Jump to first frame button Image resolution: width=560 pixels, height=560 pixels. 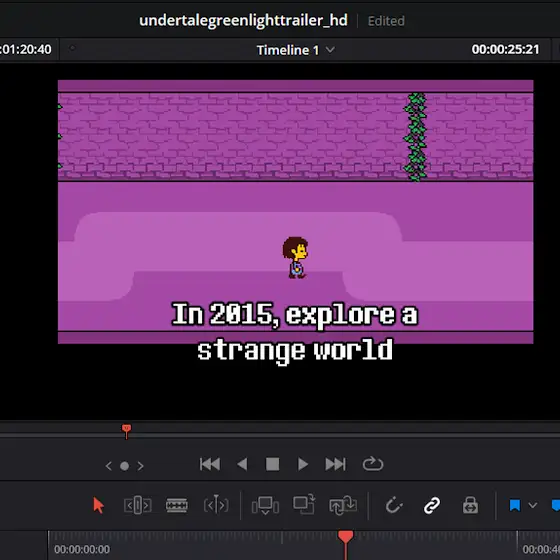(x=210, y=464)
